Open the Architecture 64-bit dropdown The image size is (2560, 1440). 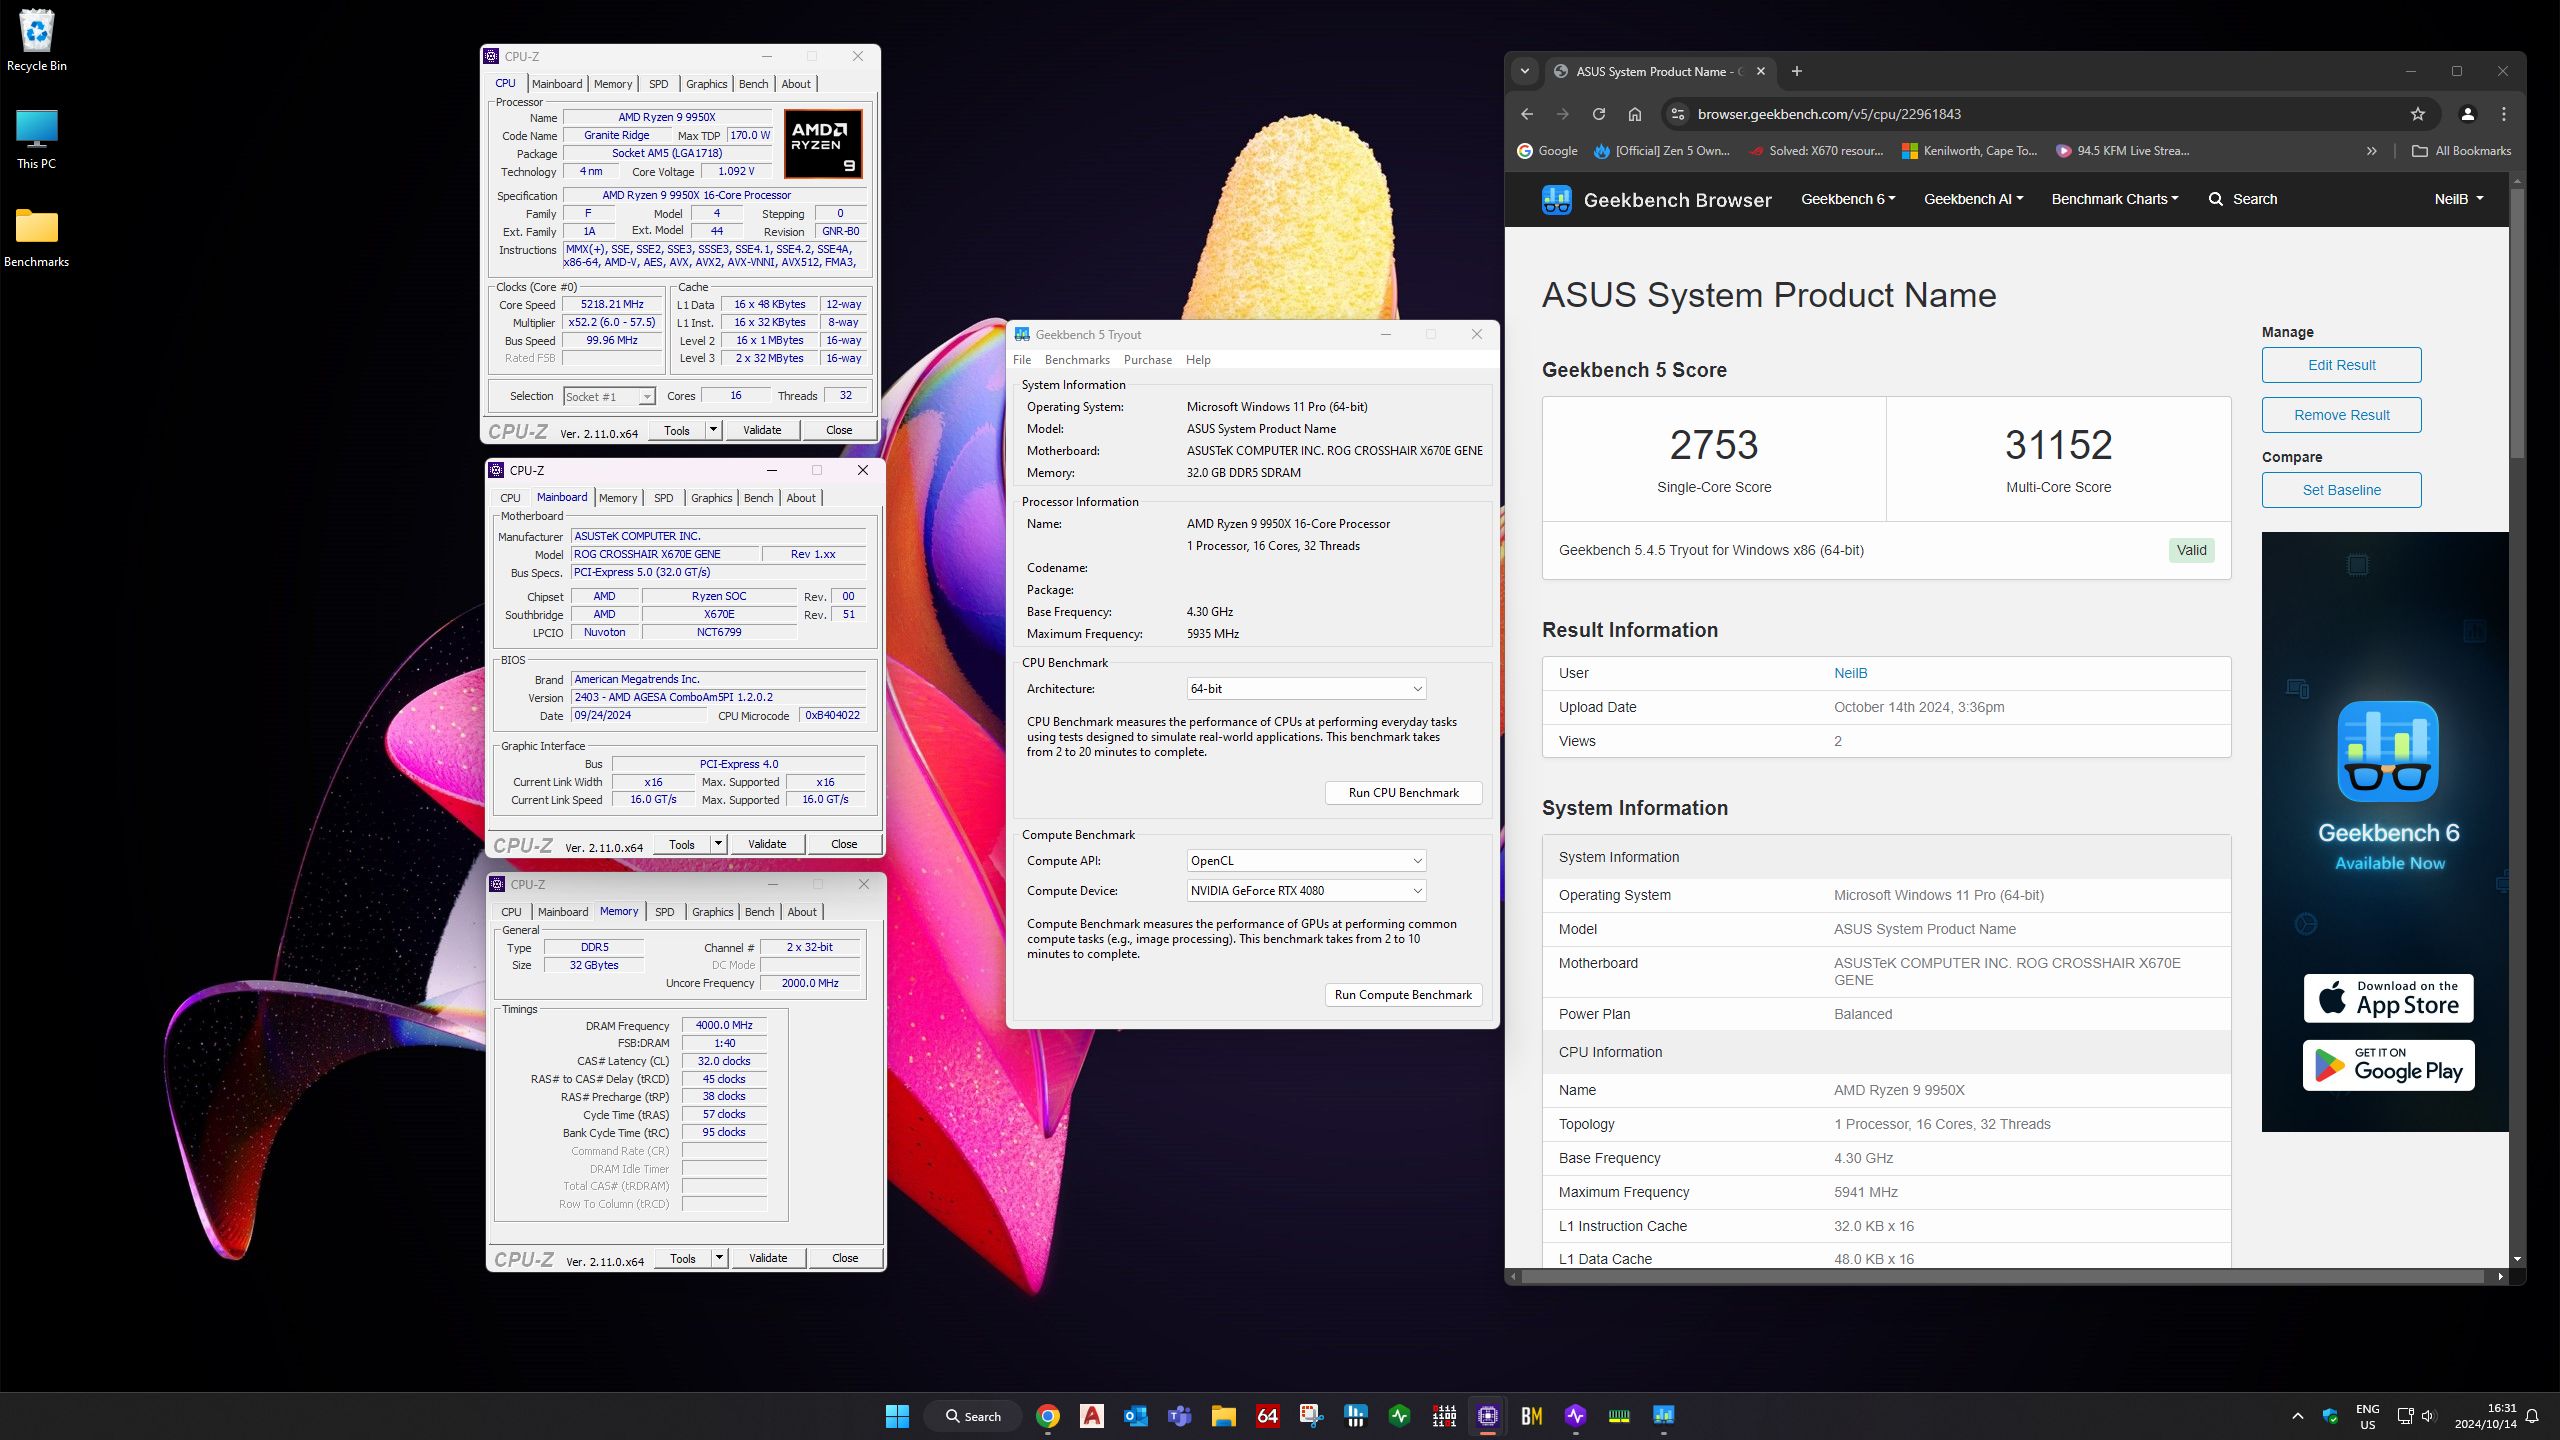tap(1306, 689)
